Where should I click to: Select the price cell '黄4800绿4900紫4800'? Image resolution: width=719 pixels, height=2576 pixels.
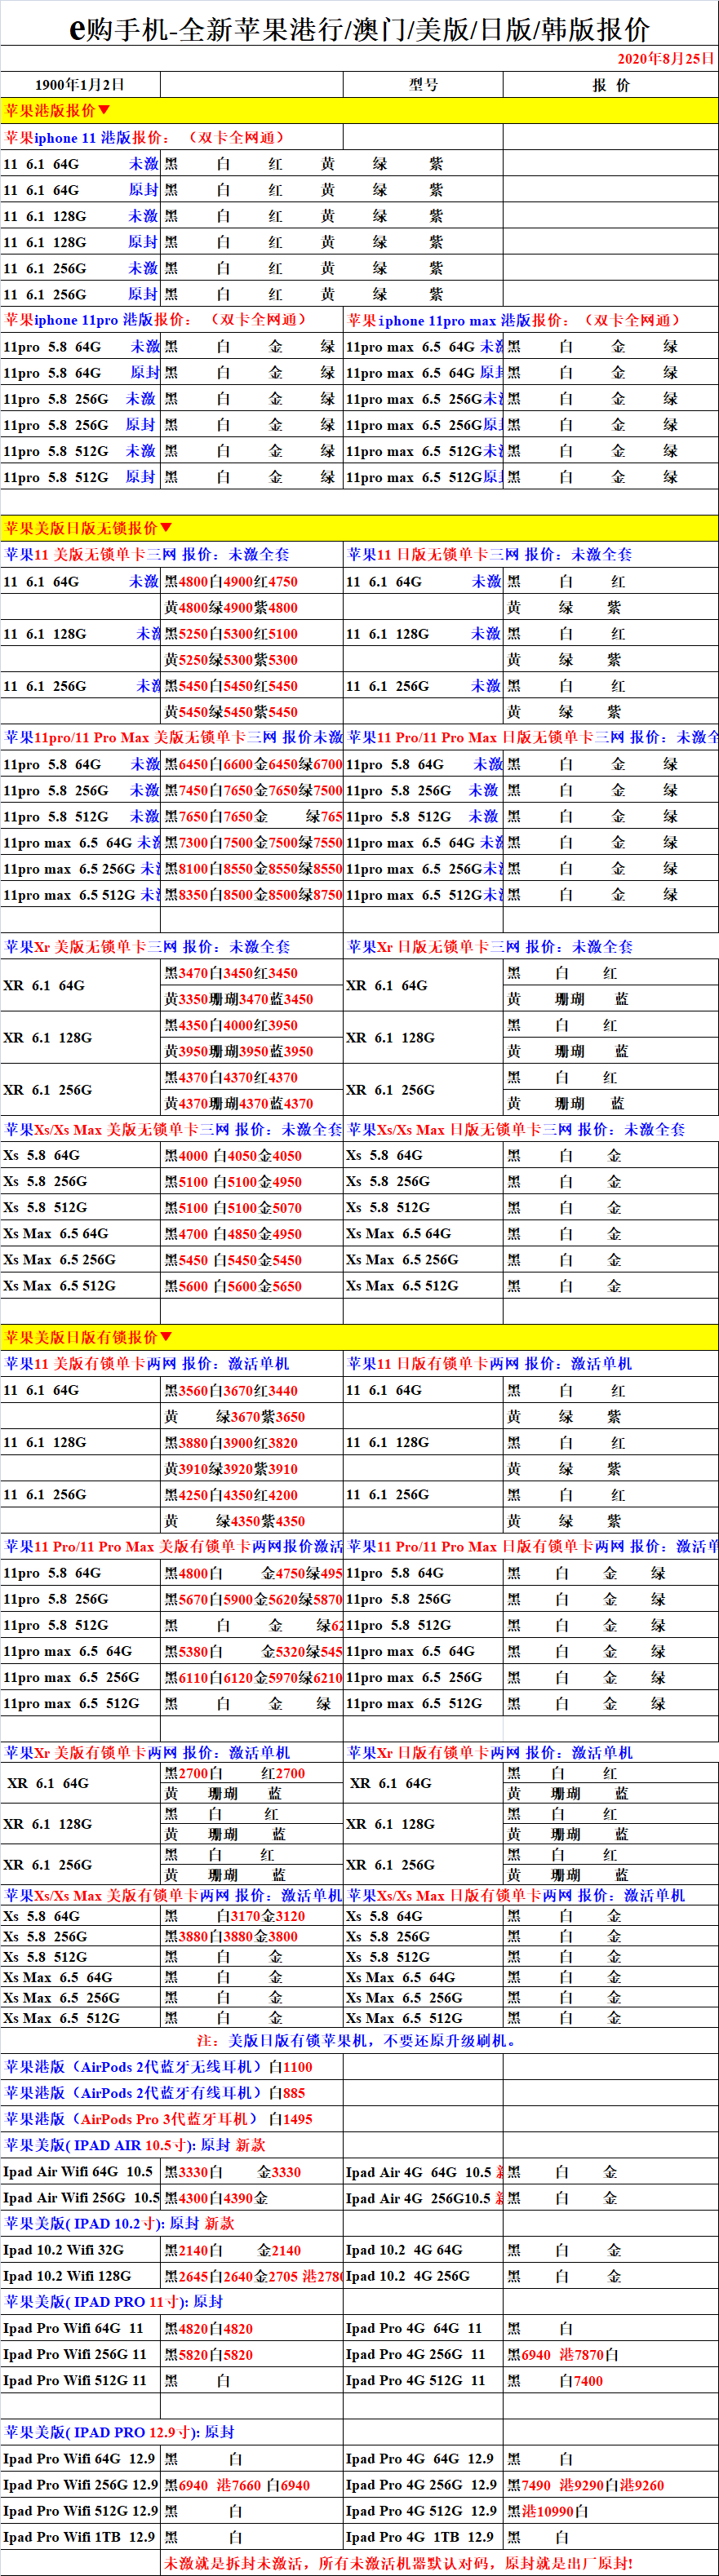coord(252,607)
